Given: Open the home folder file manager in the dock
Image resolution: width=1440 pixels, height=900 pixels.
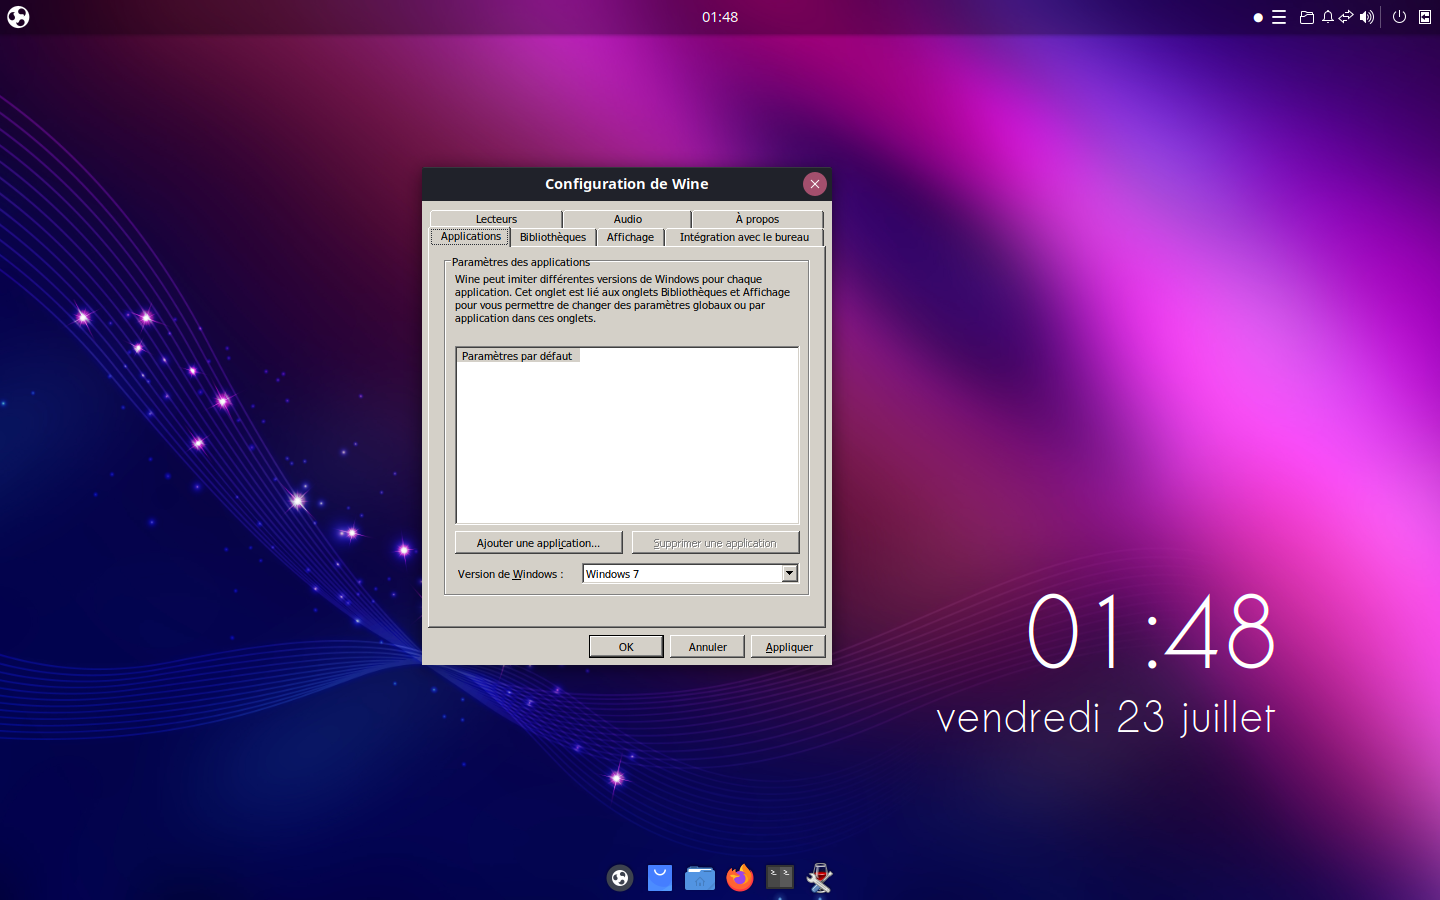Looking at the screenshot, I should click(x=700, y=878).
